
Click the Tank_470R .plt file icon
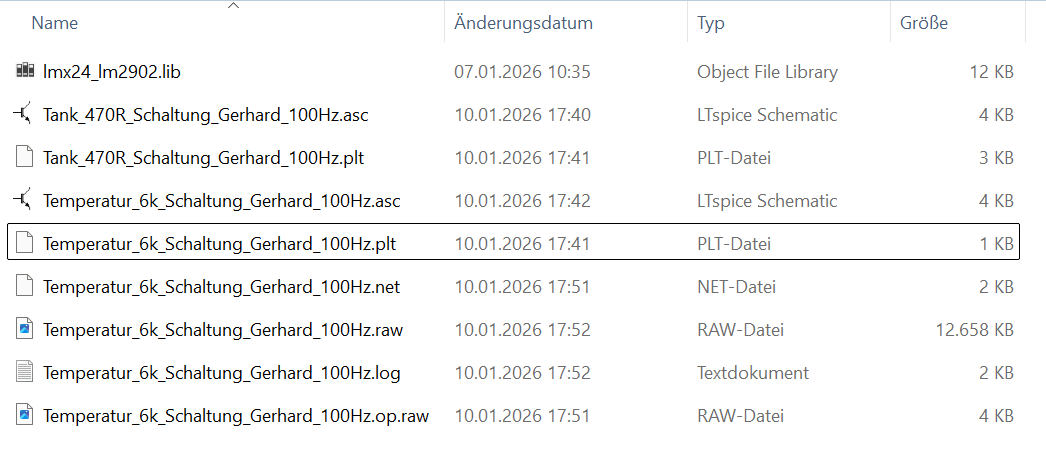(x=26, y=158)
